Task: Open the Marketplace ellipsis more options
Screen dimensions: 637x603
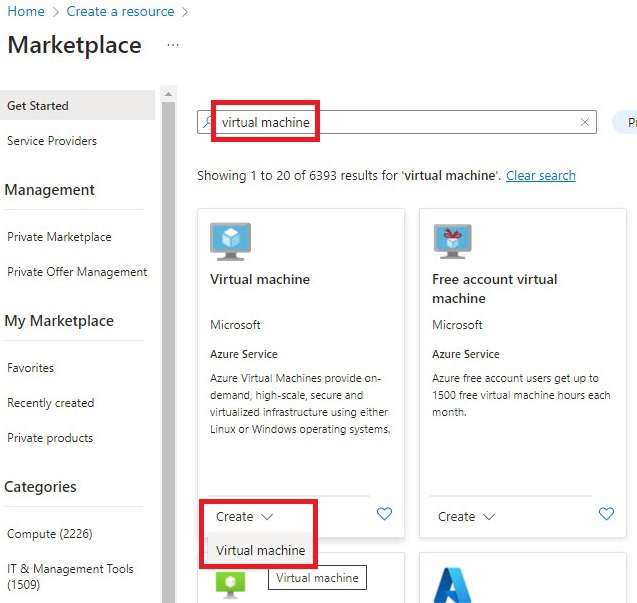Action: point(173,45)
